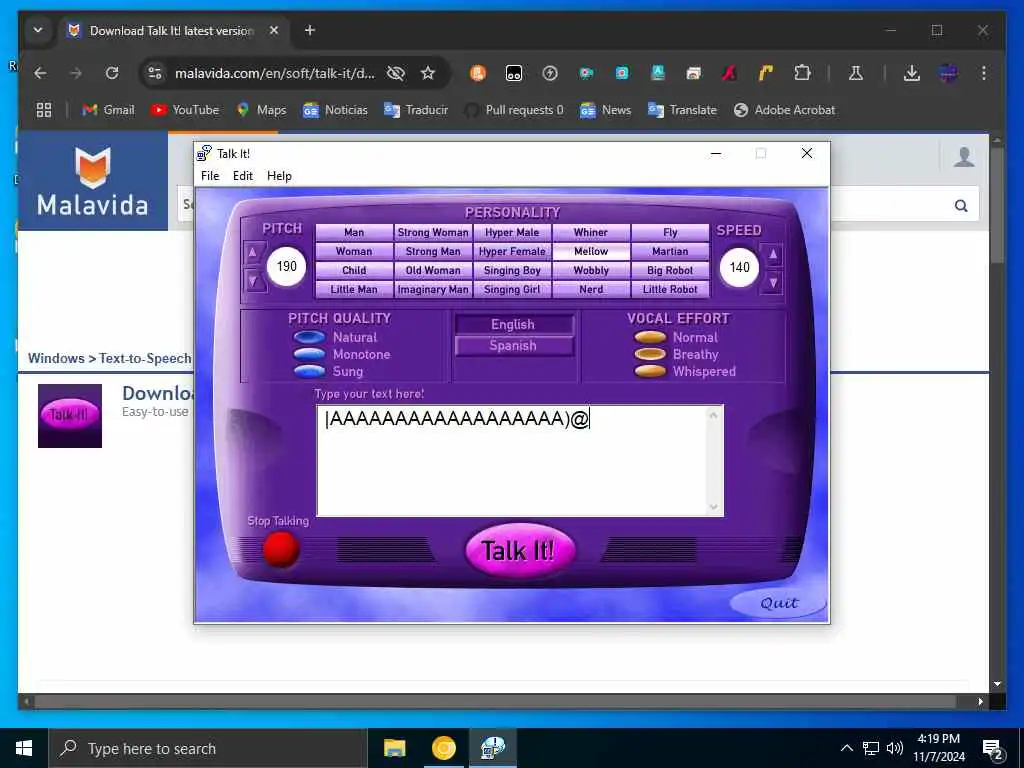Image resolution: width=1024 pixels, height=768 pixels.
Task: Select Strong Man personality
Action: coord(433,251)
